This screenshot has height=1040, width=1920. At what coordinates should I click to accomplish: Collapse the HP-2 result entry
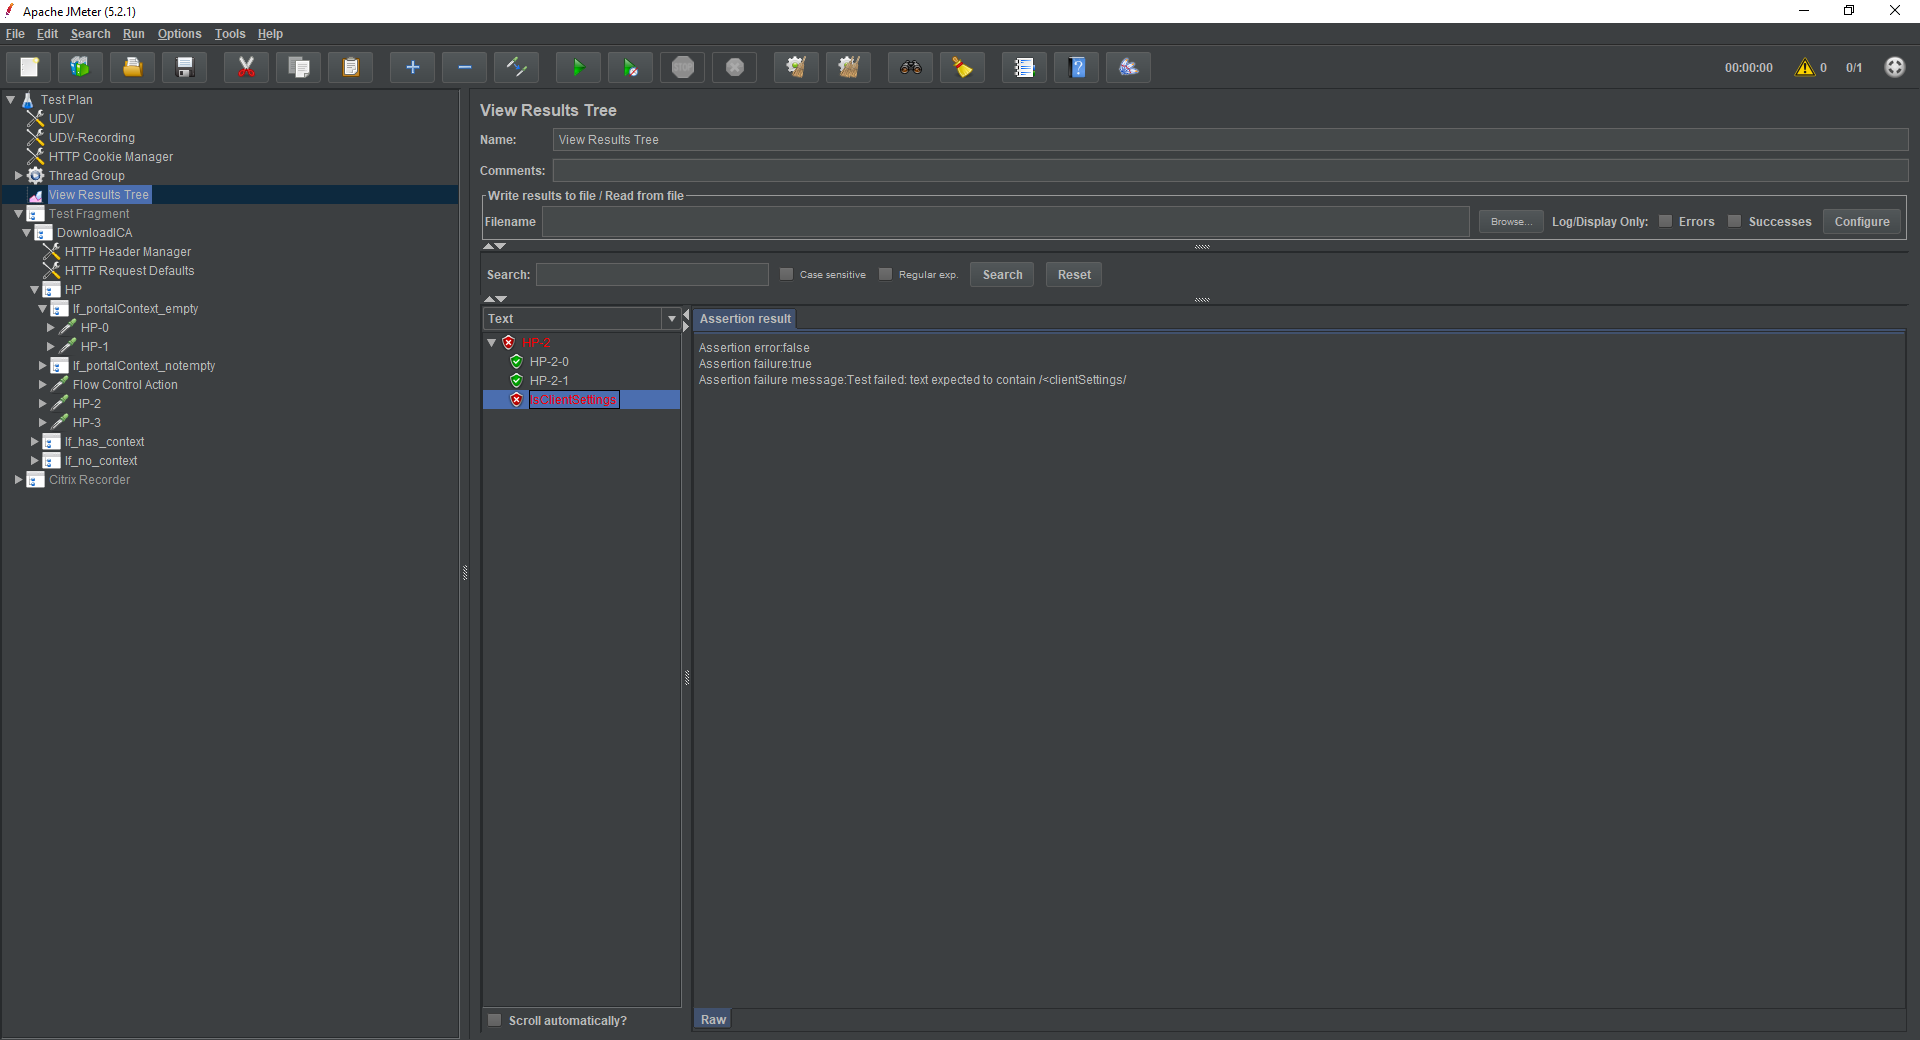click(491, 342)
